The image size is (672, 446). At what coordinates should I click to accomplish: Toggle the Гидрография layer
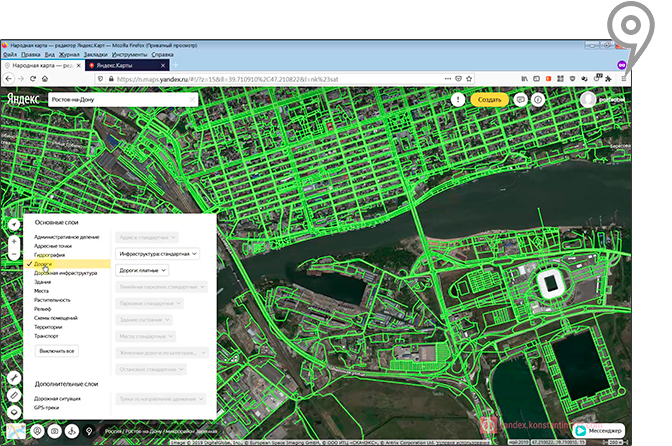pyautogui.click(x=49, y=255)
